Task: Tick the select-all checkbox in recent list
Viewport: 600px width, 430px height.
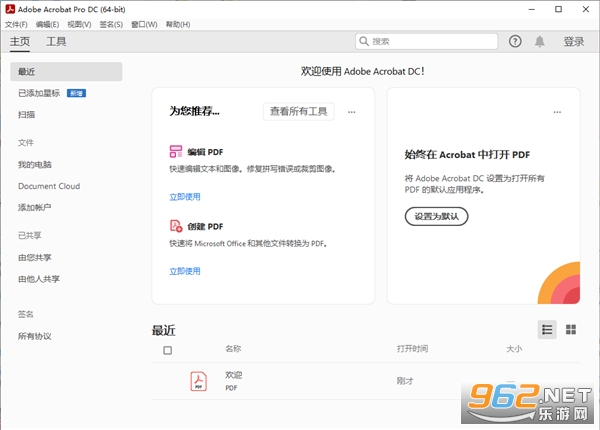Action: [168, 350]
